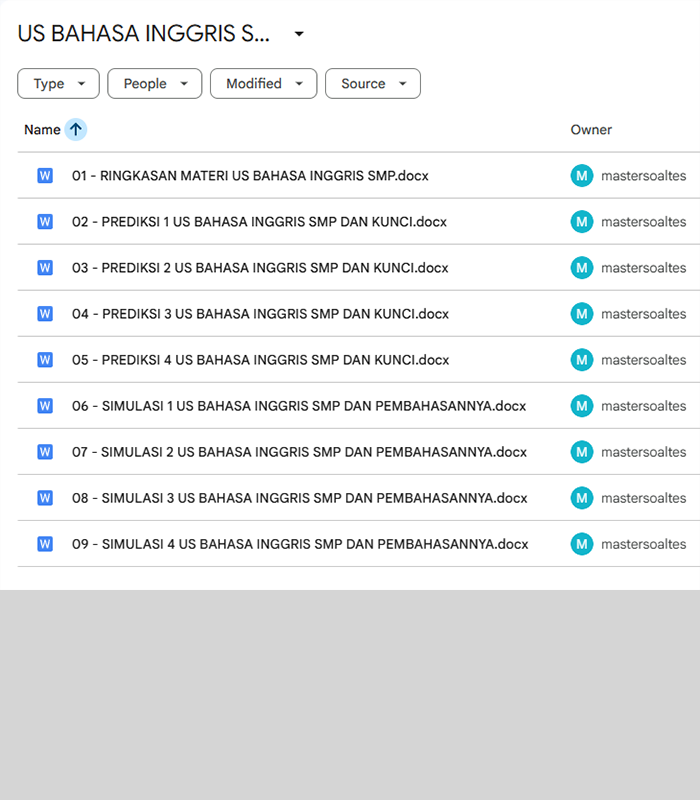Click the US BAHASA INGGRIS folder title
The image size is (700, 800).
[143, 34]
